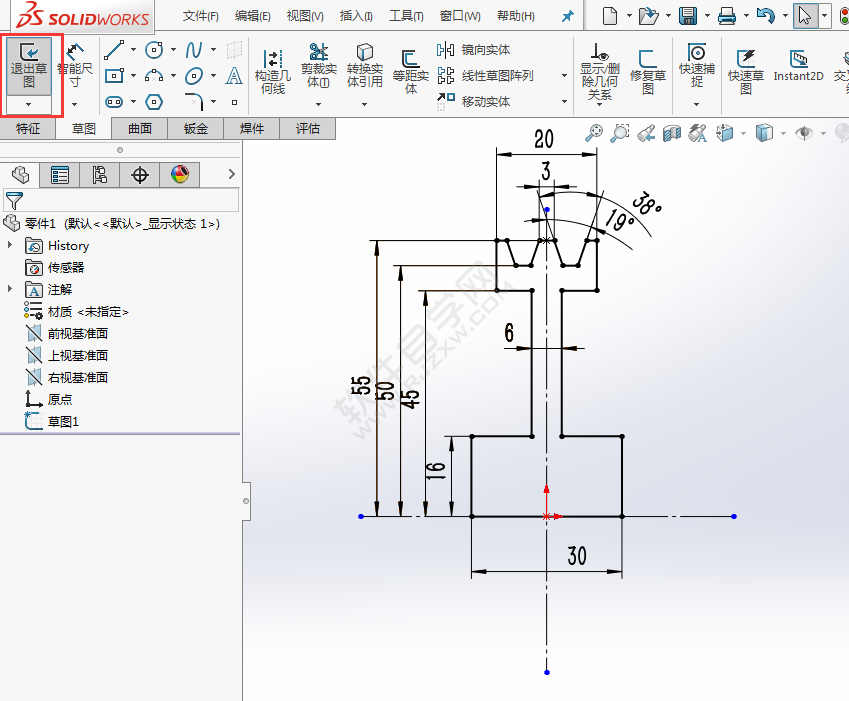
Task: Click the Zoom to Fit icon
Action: coord(594,133)
